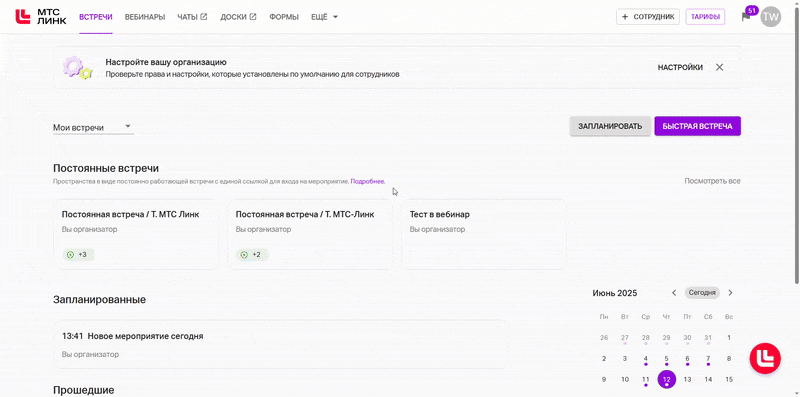The width and height of the screenshot is (800, 397).
Task: Expand the Мои встречи dropdown
Action: 93,128
